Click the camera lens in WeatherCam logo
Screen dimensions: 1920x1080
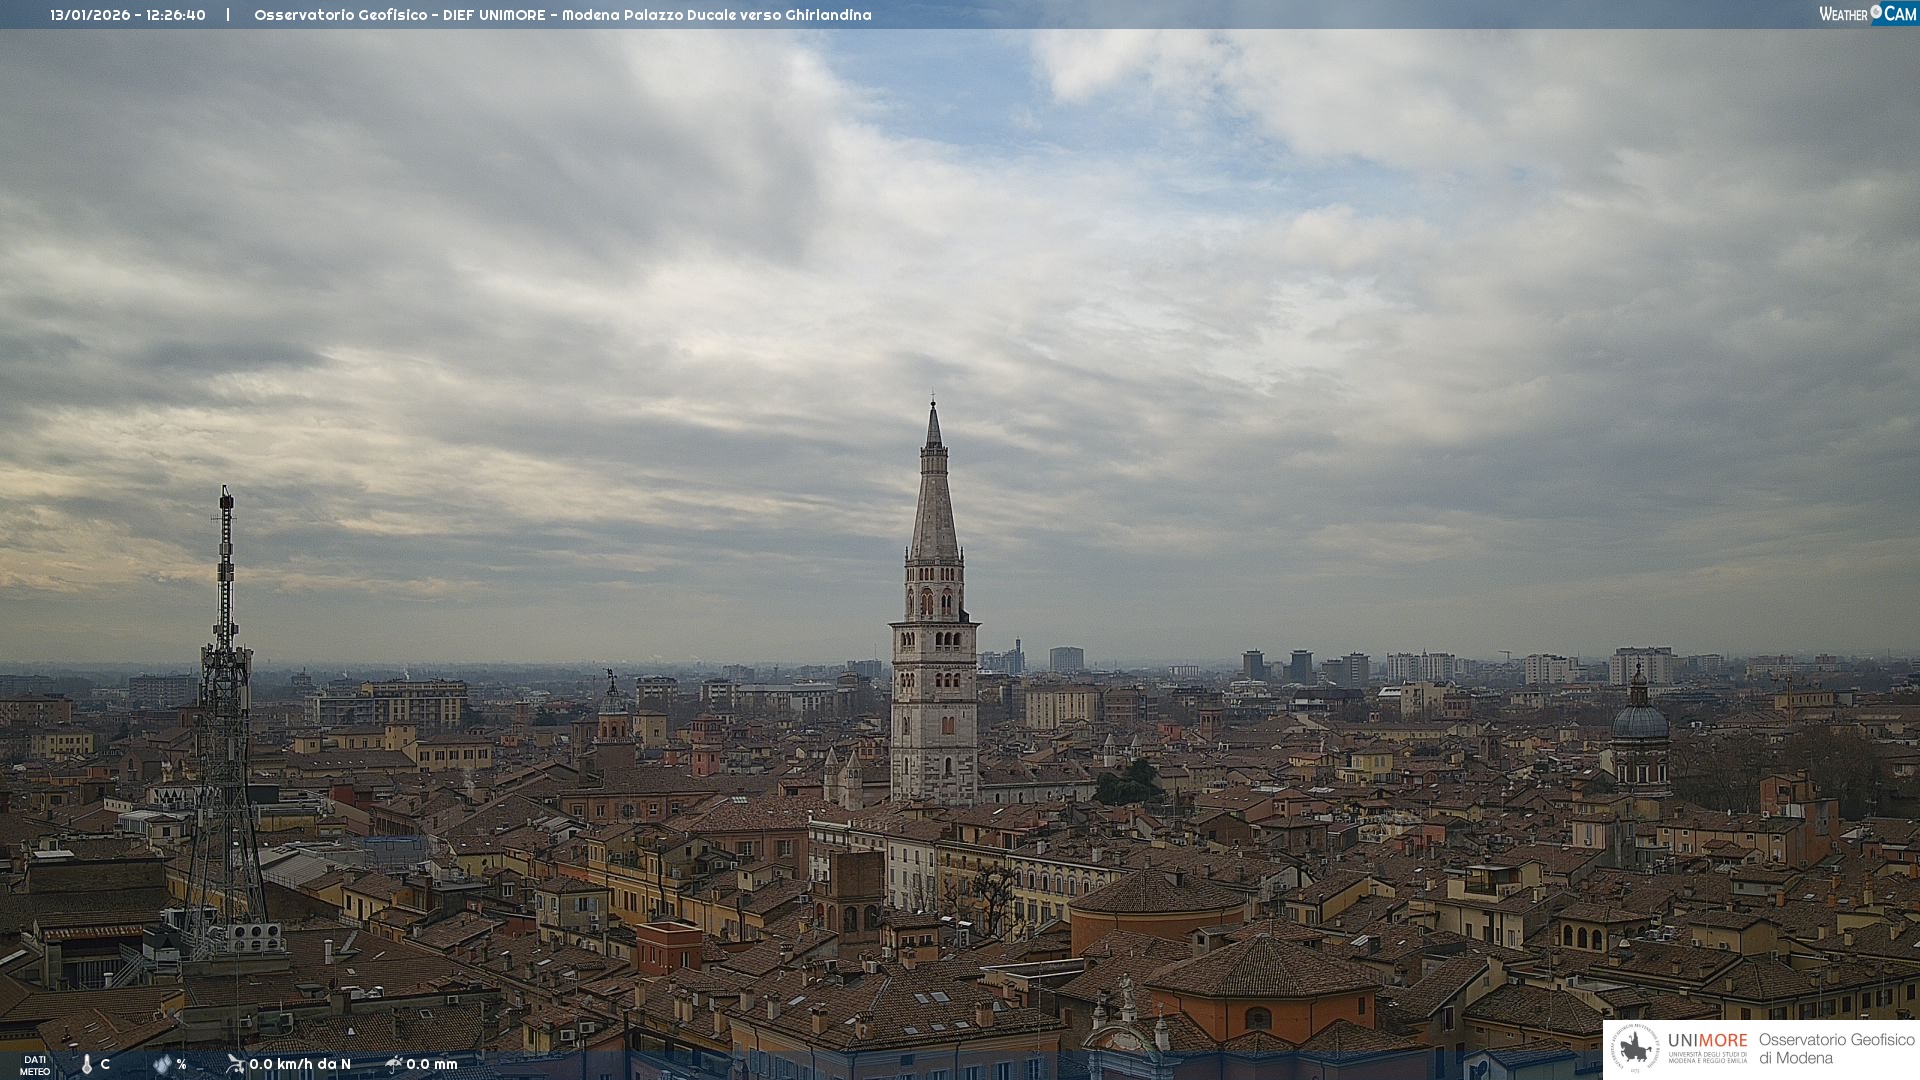pyautogui.click(x=1876, y=12)
